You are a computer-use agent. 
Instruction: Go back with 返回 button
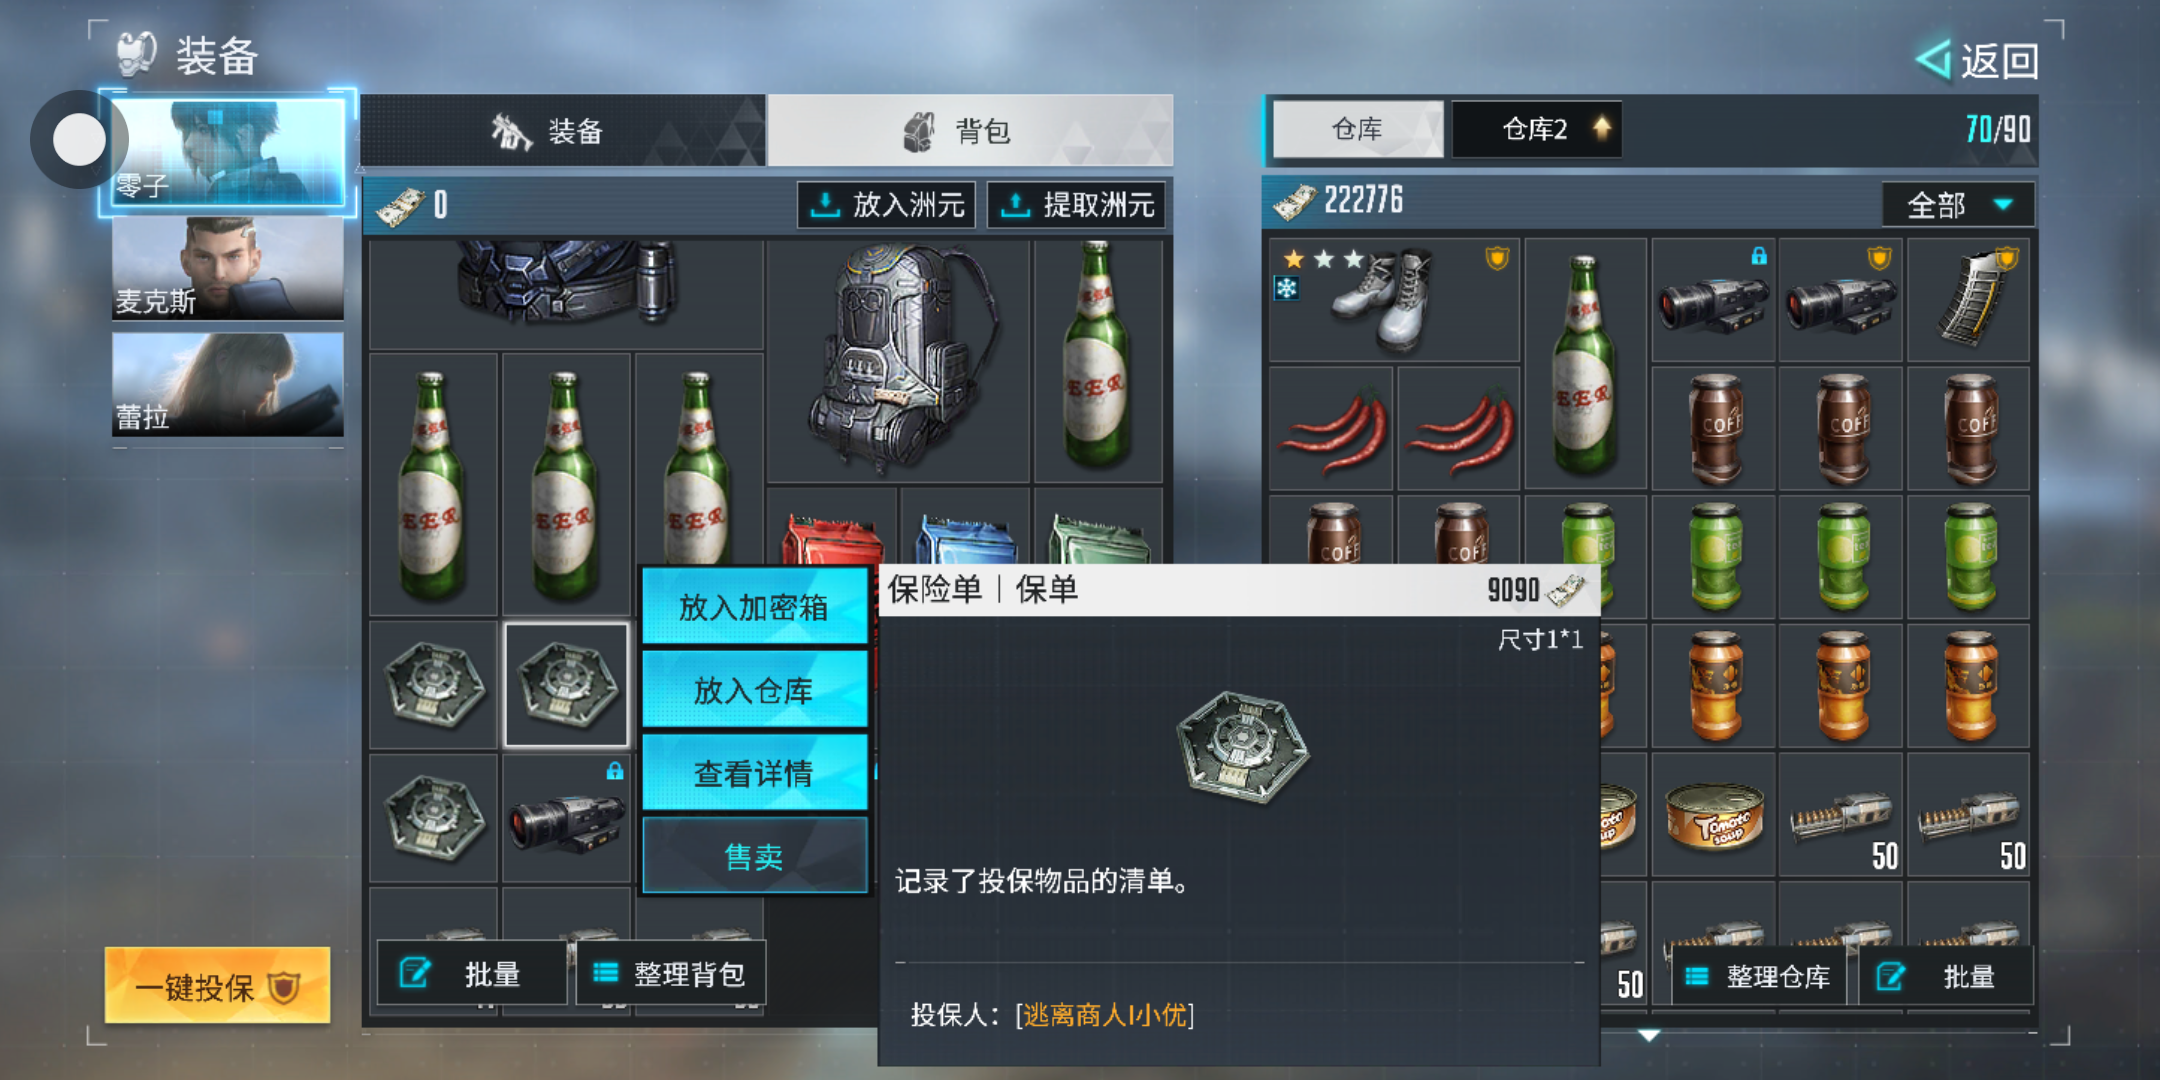tap(1978, 61)
